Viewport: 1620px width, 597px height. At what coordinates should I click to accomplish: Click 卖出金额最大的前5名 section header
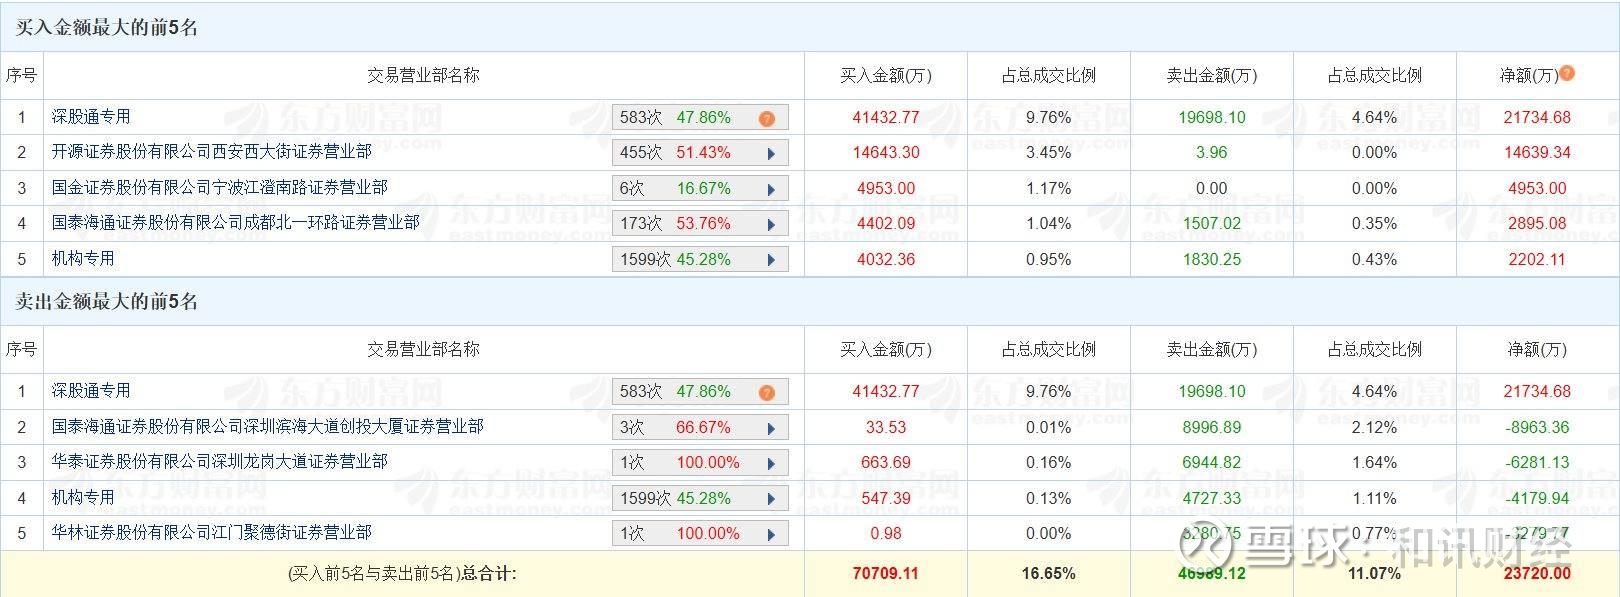coord(106,302)
